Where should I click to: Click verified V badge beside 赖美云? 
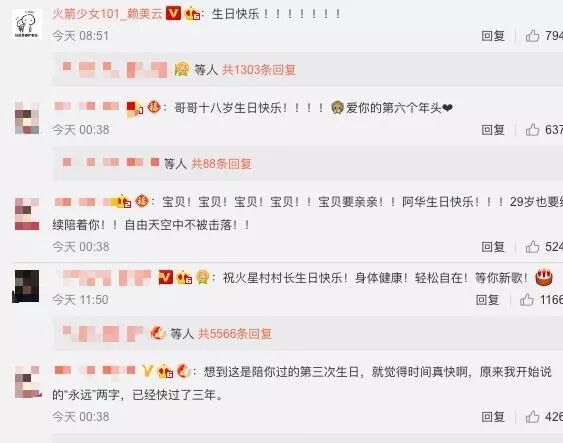173,14
